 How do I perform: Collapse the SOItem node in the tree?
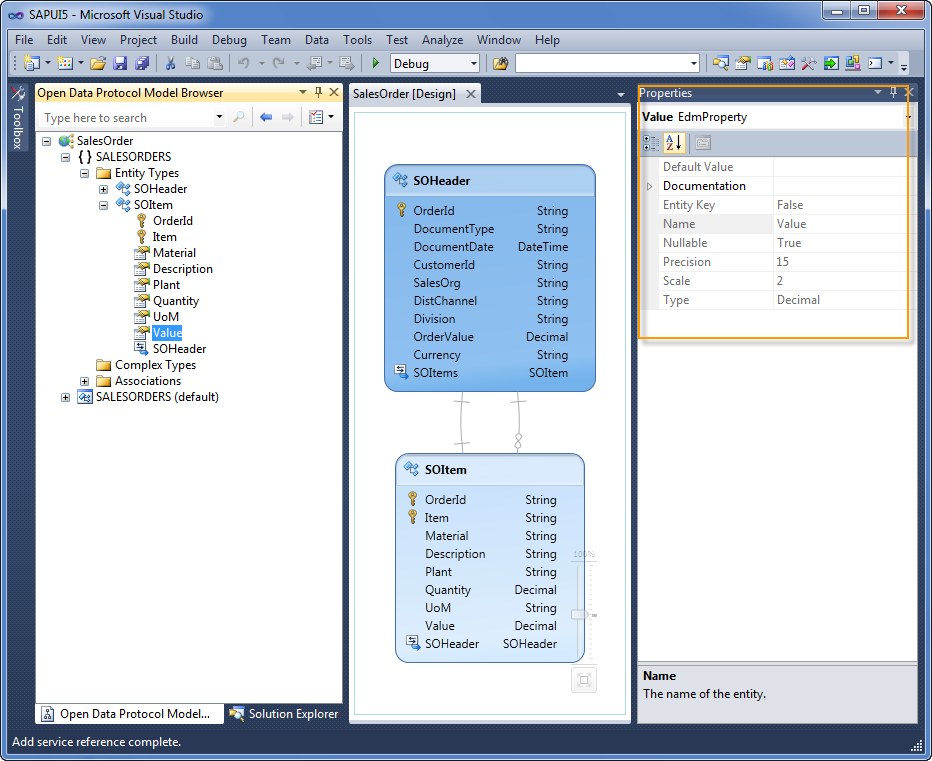tap(104, 205)
